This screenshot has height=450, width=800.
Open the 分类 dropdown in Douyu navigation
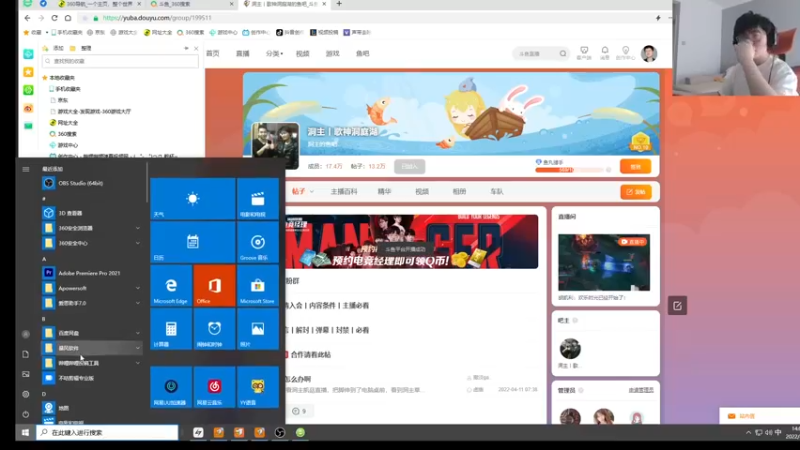[274, 54]
